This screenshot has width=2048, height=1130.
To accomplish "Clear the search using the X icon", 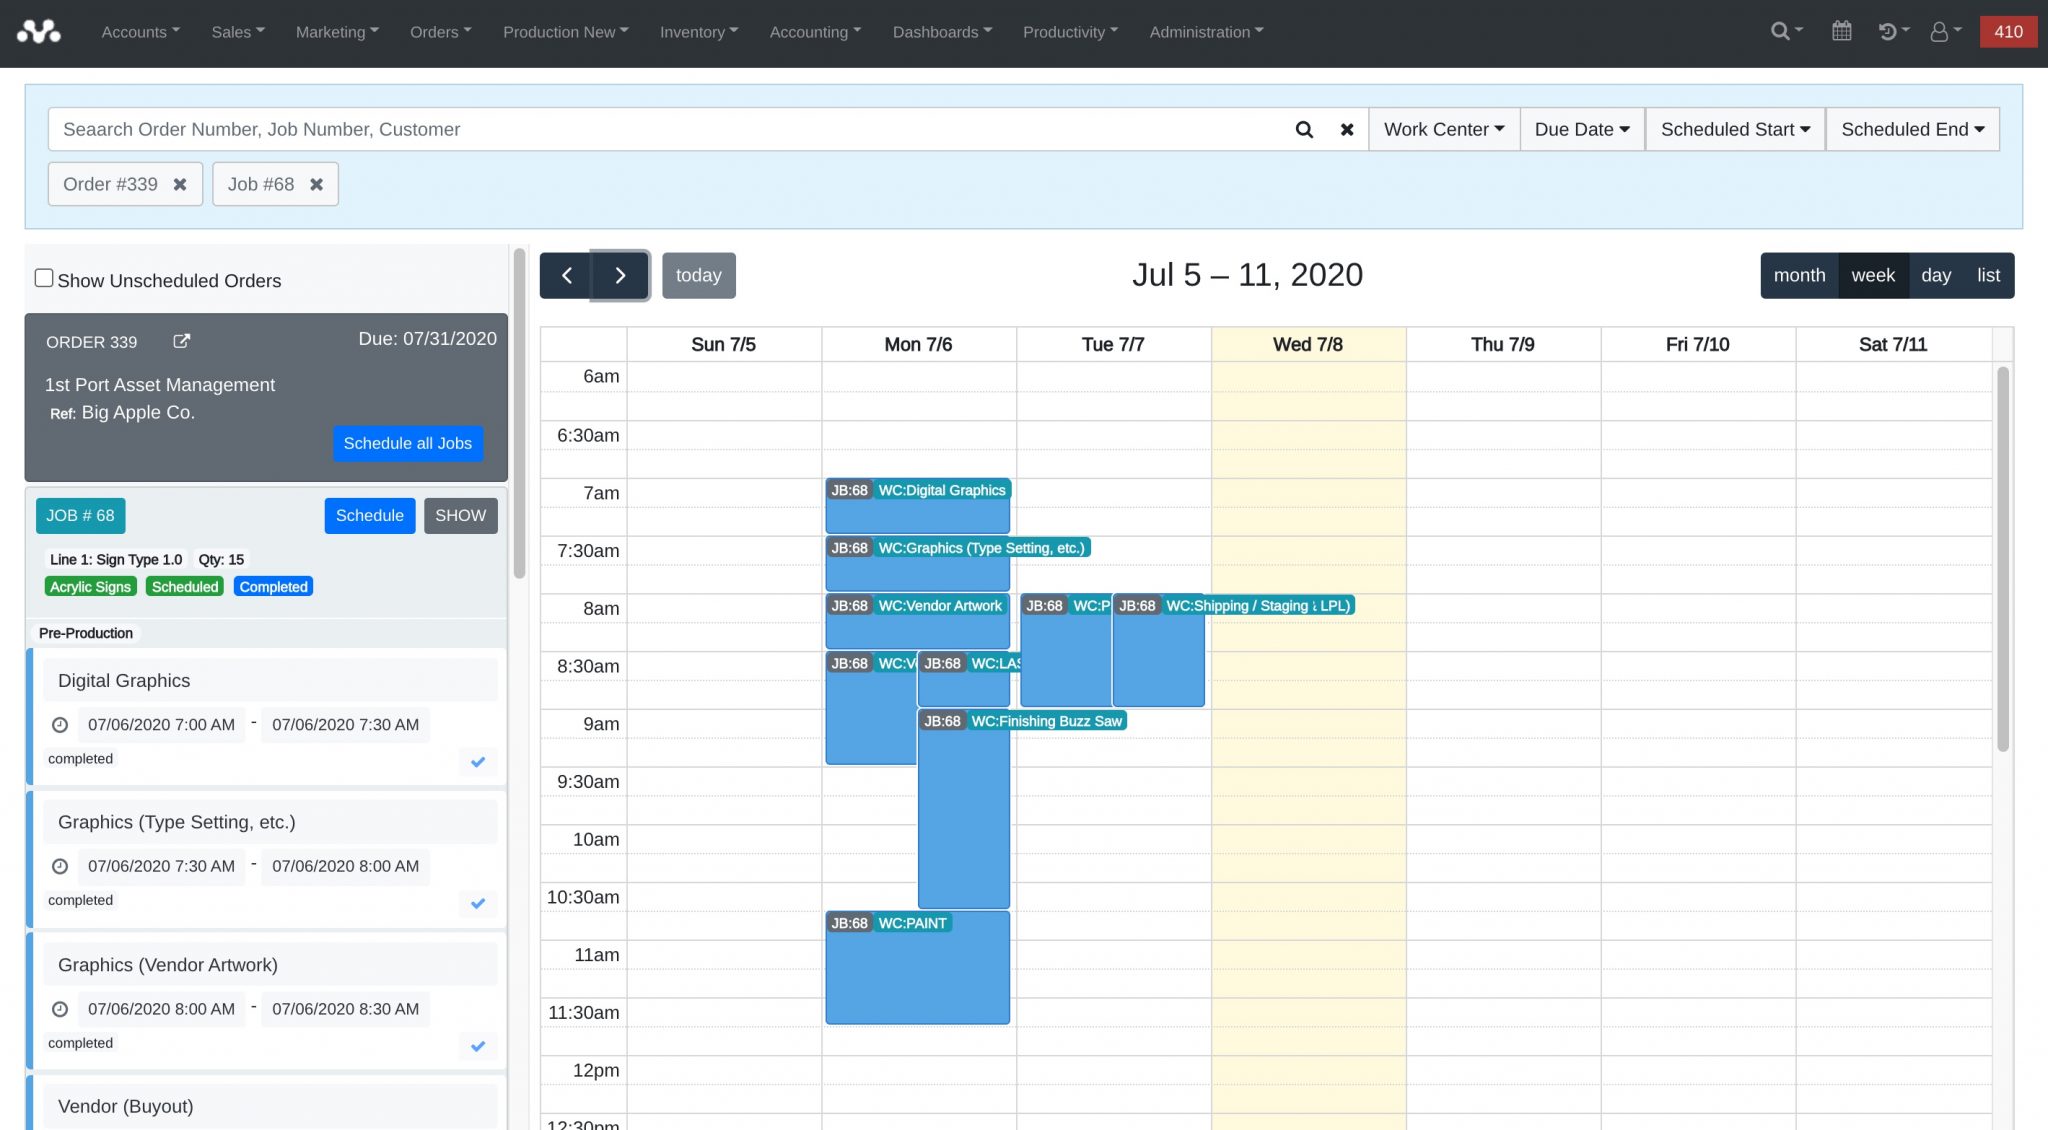I will click(x=1347, y=129).
